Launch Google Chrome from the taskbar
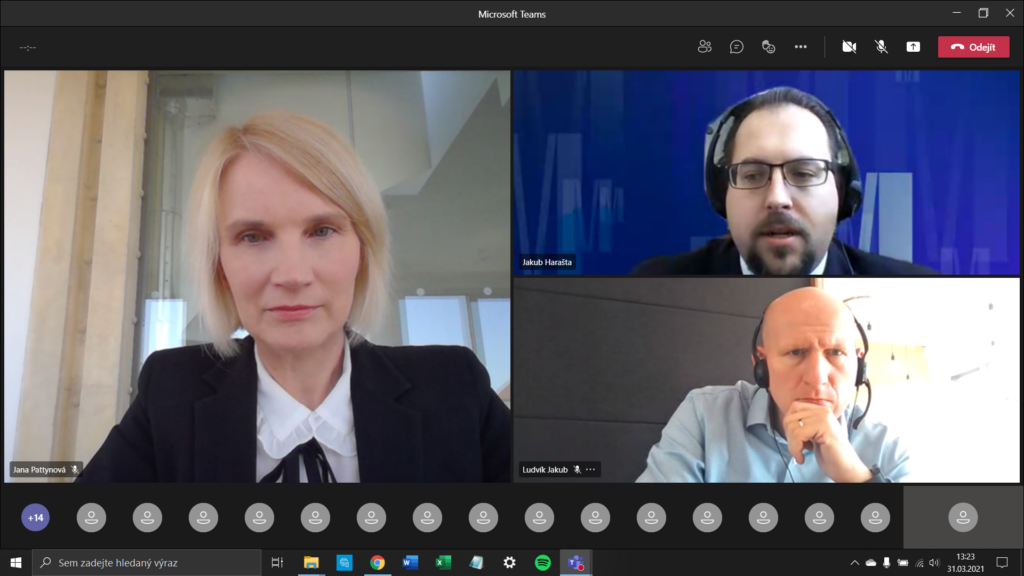1024x576 pixels. (x=377, y=563)
